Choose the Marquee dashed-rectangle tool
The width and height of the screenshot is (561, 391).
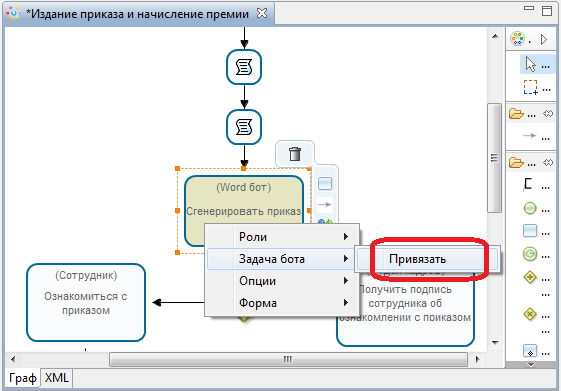(x=531, y=87)
